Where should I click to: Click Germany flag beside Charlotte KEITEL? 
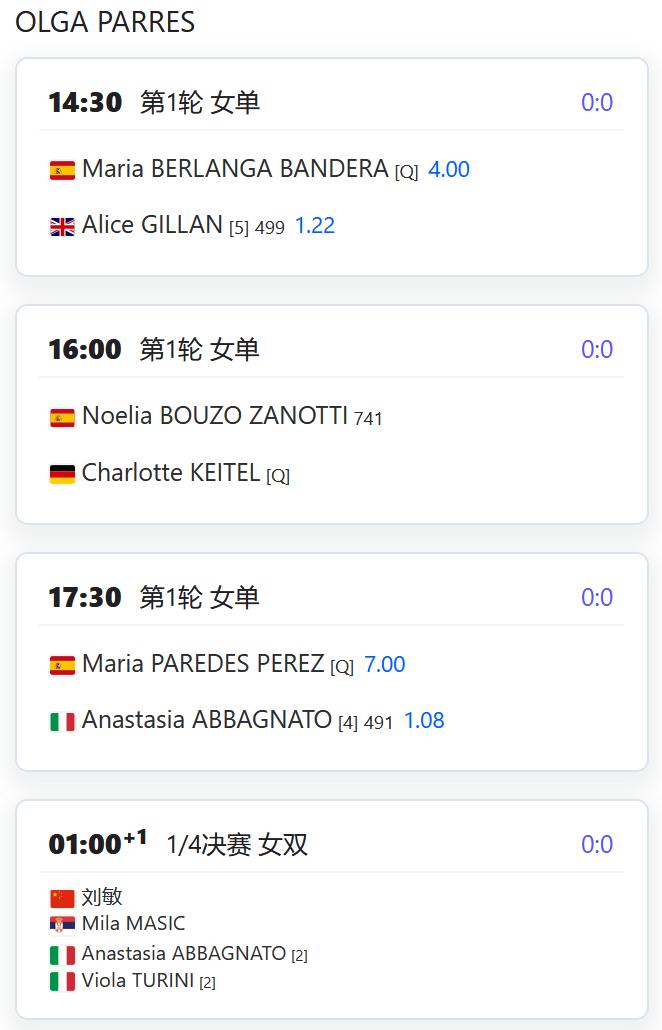point(62,474)
